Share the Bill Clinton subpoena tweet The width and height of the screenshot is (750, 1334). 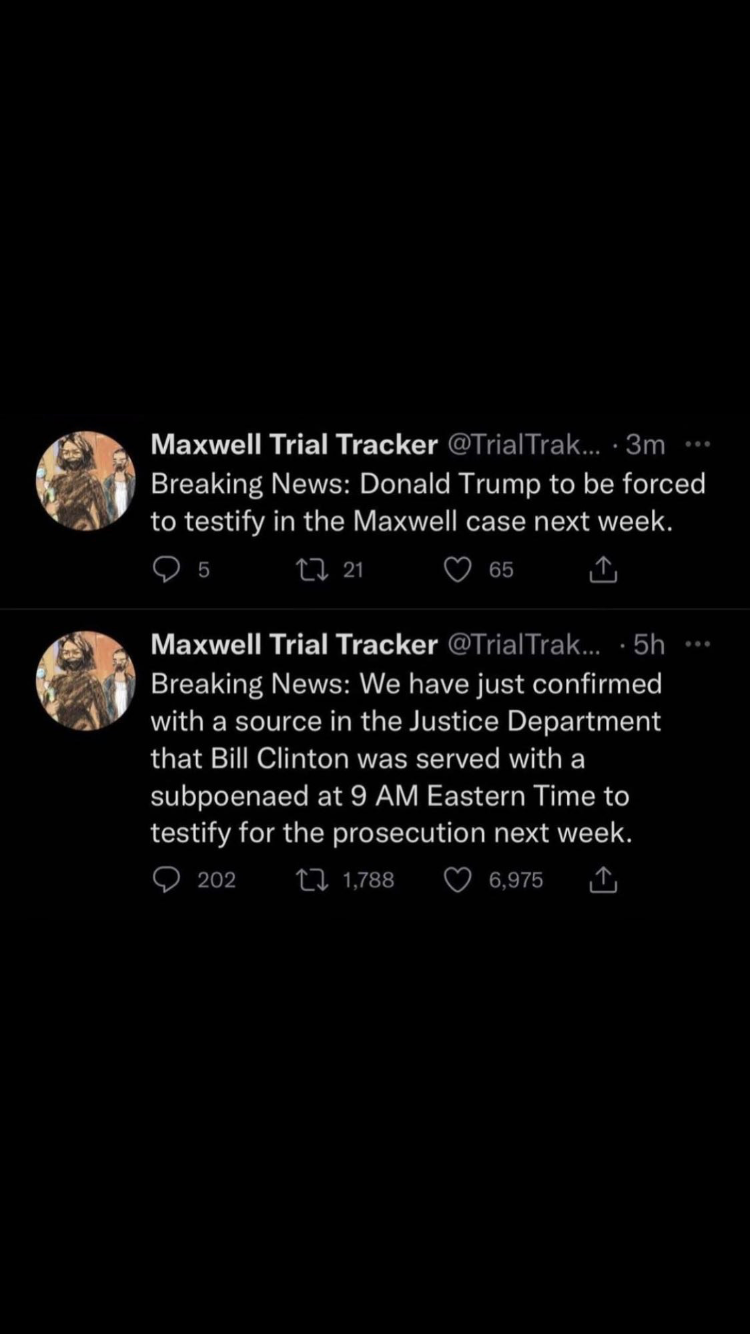tap(602, 879)
